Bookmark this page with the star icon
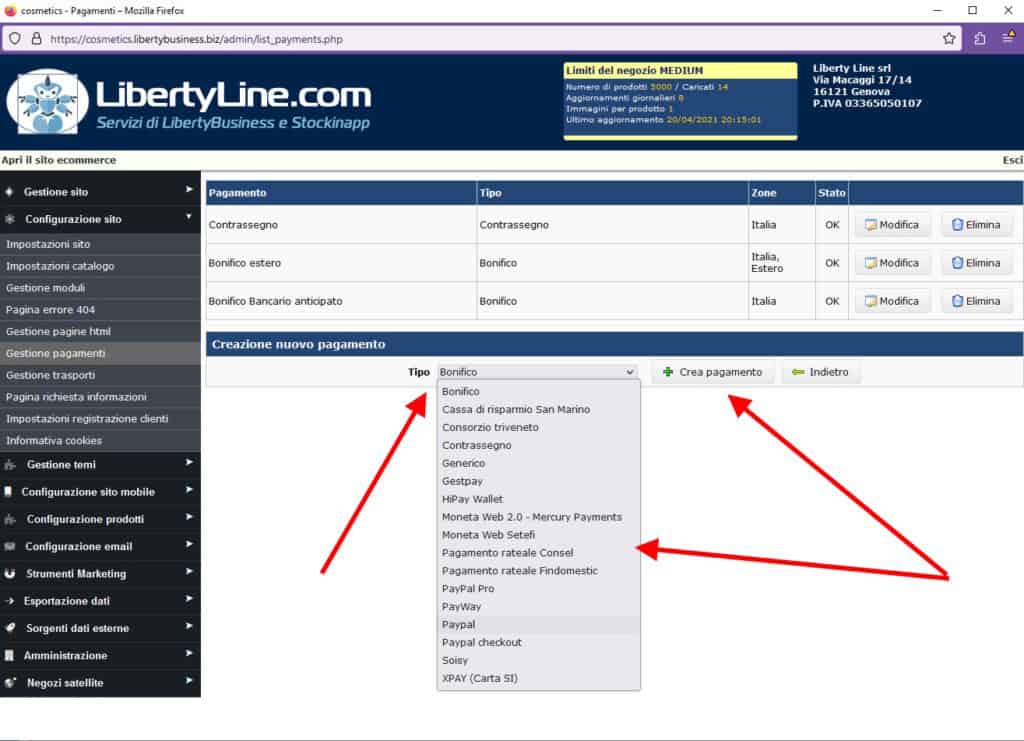Image resolution: width=1024 pixels, height=741 pixels. 949,39
